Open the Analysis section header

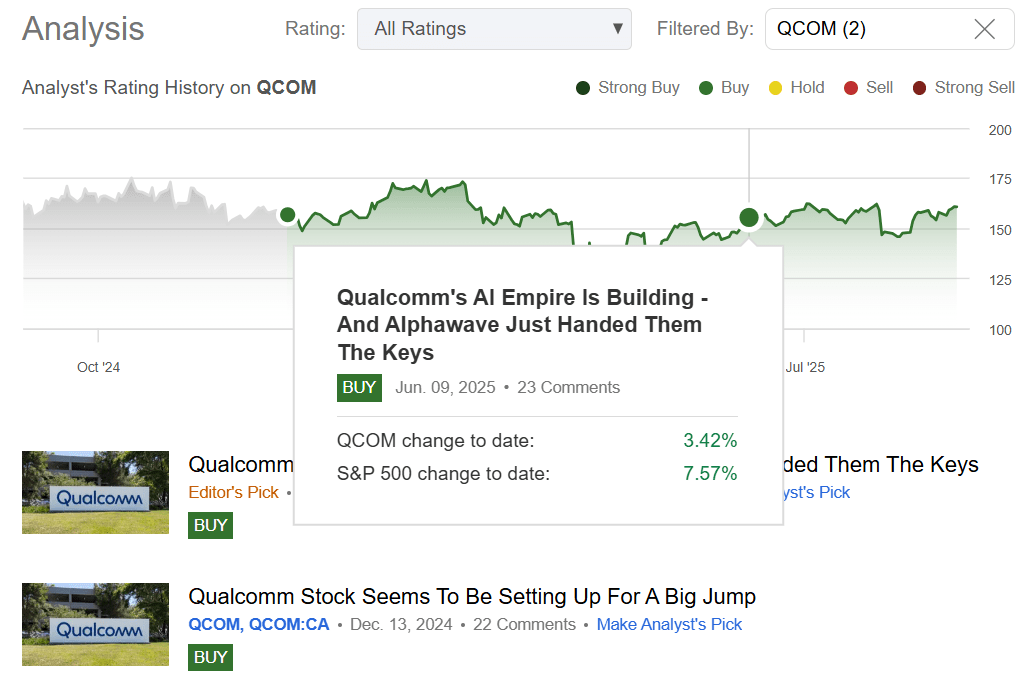click(83, 29)
